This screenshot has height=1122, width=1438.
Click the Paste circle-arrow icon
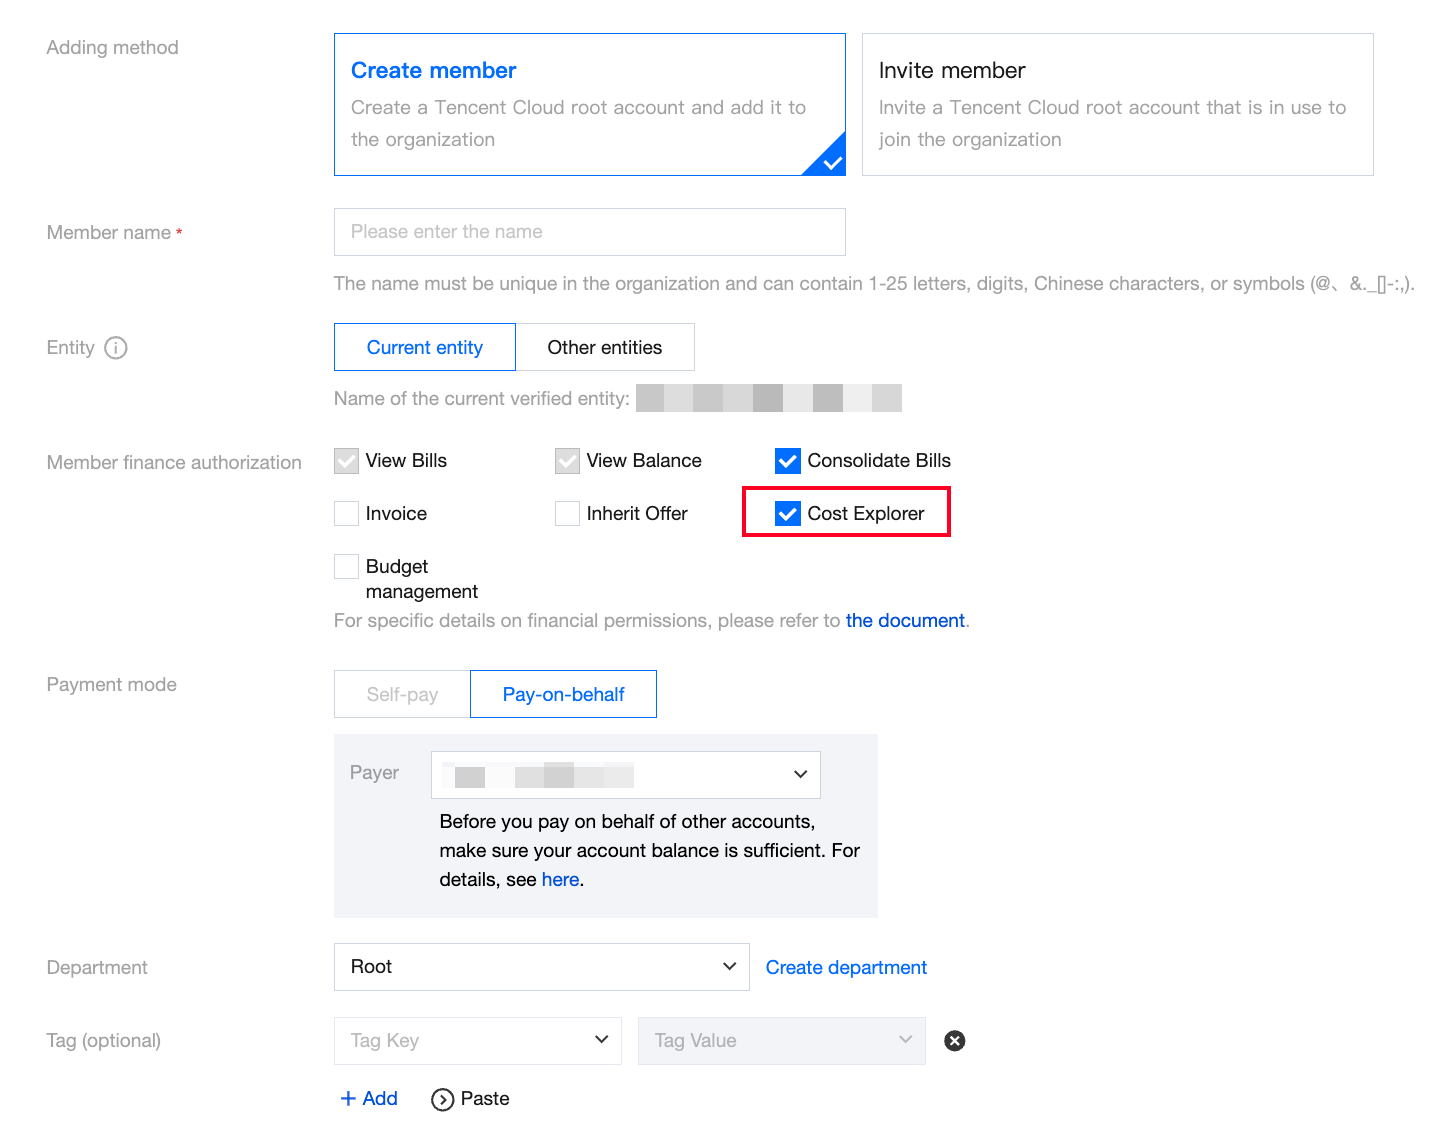point(442,1099)
